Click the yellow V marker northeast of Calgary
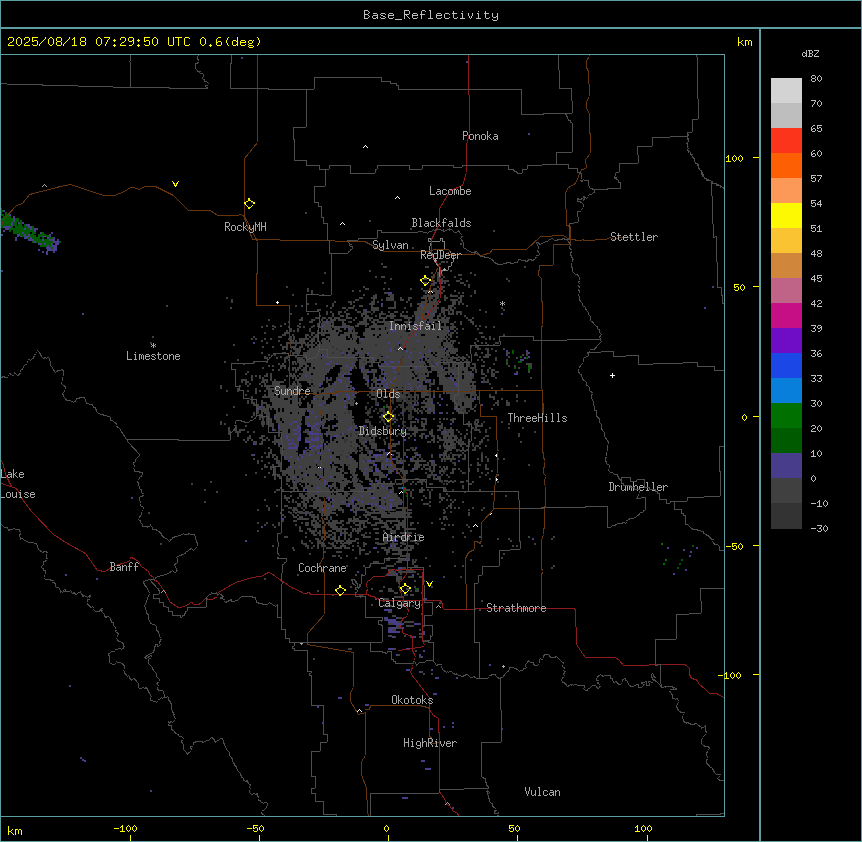The height and width of the screenshot is (842, 862). (x=429, y=584)
